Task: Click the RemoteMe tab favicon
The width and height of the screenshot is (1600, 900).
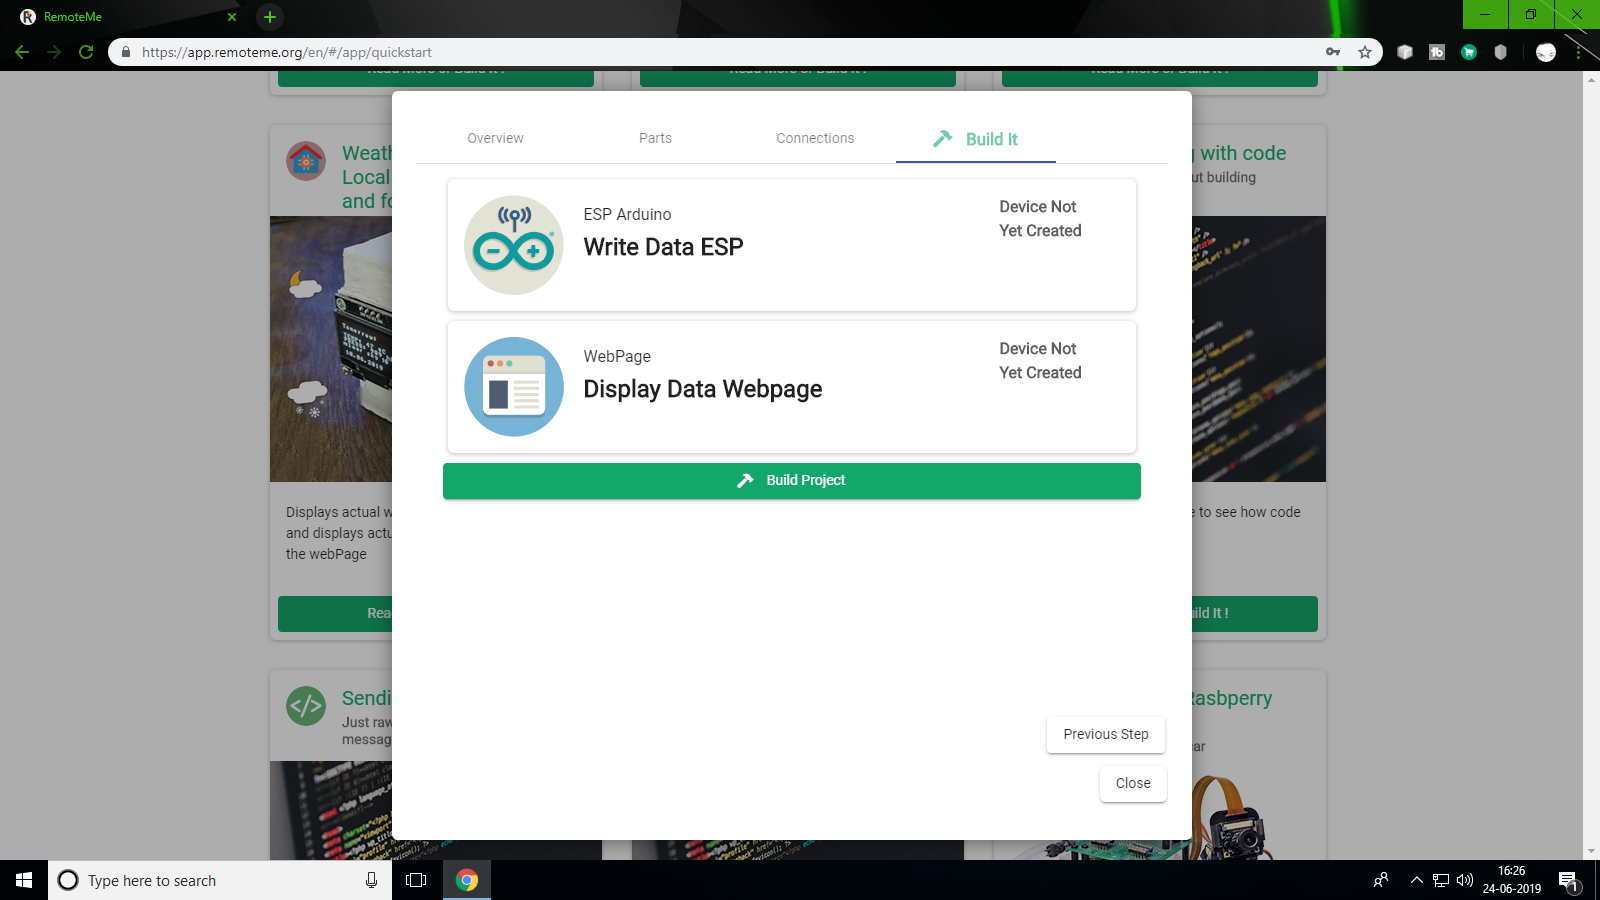Action: click(x=28, y=17)
